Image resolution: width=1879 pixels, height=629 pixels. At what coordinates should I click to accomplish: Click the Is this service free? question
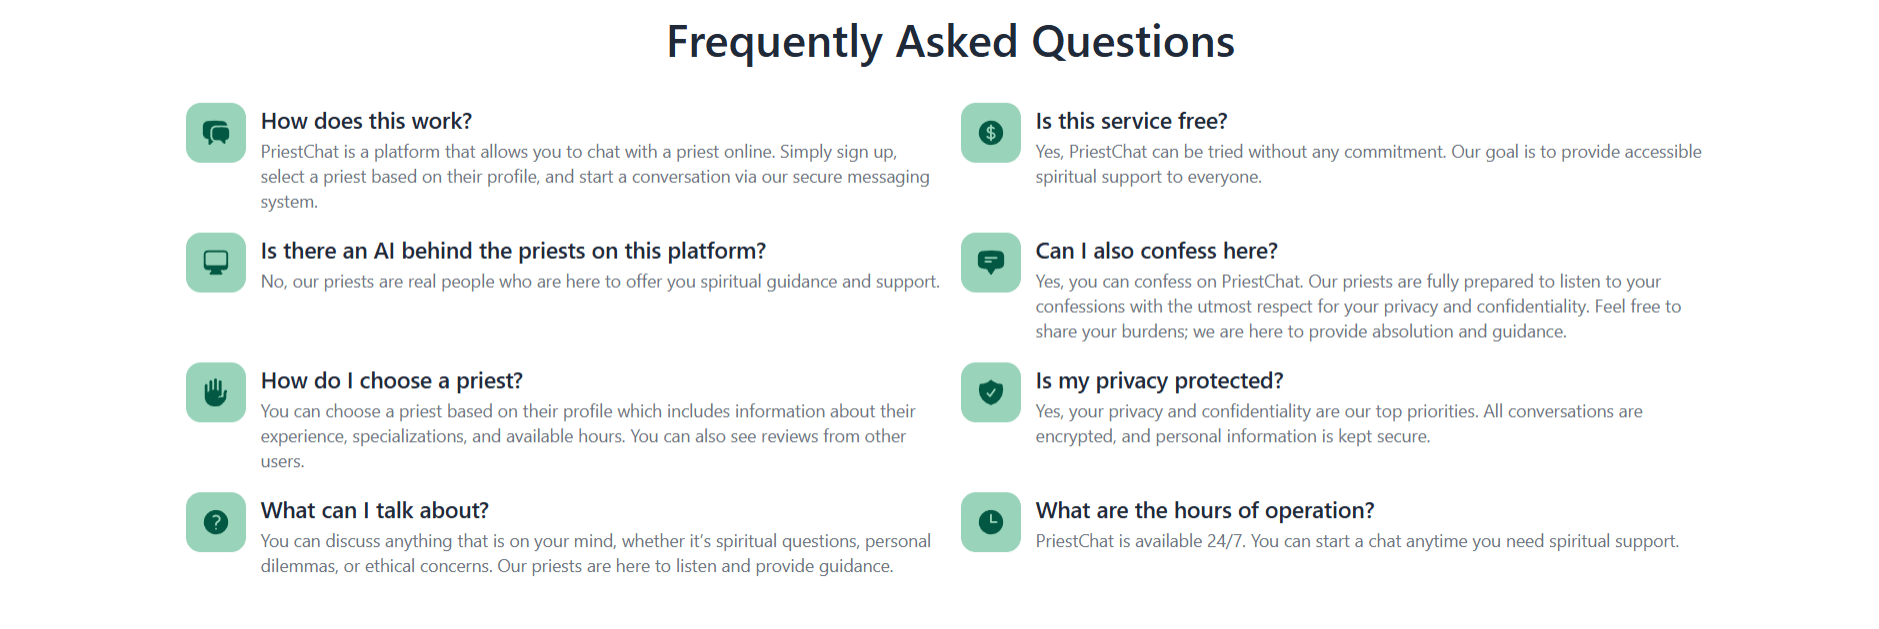pos(1131,121)
